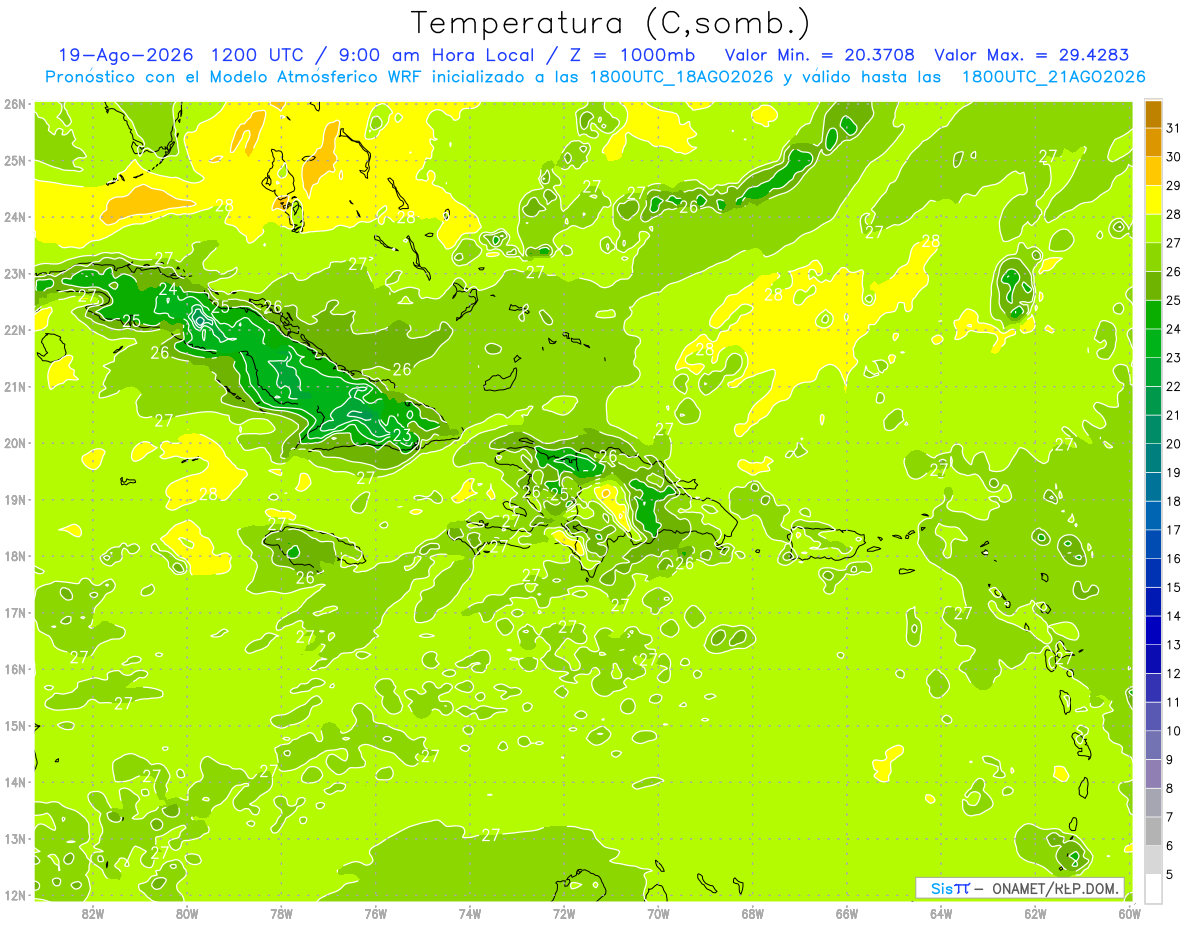Click 'Valor Min. = 20.3708' text
This screenshot has height=927, width=1200.
pos(819,55)
